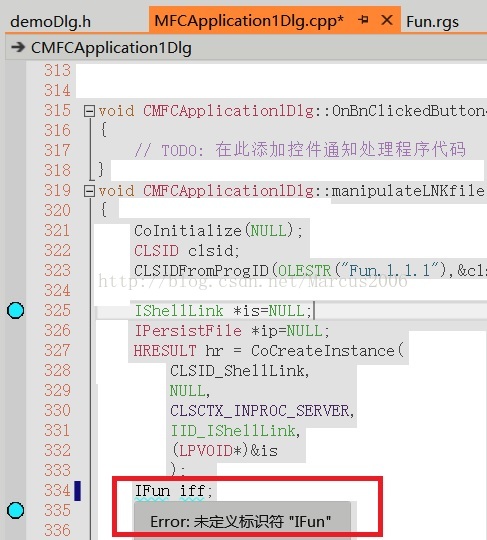Remove the breakpoint at line 335
Screen dimensions: 487x540
15,510
